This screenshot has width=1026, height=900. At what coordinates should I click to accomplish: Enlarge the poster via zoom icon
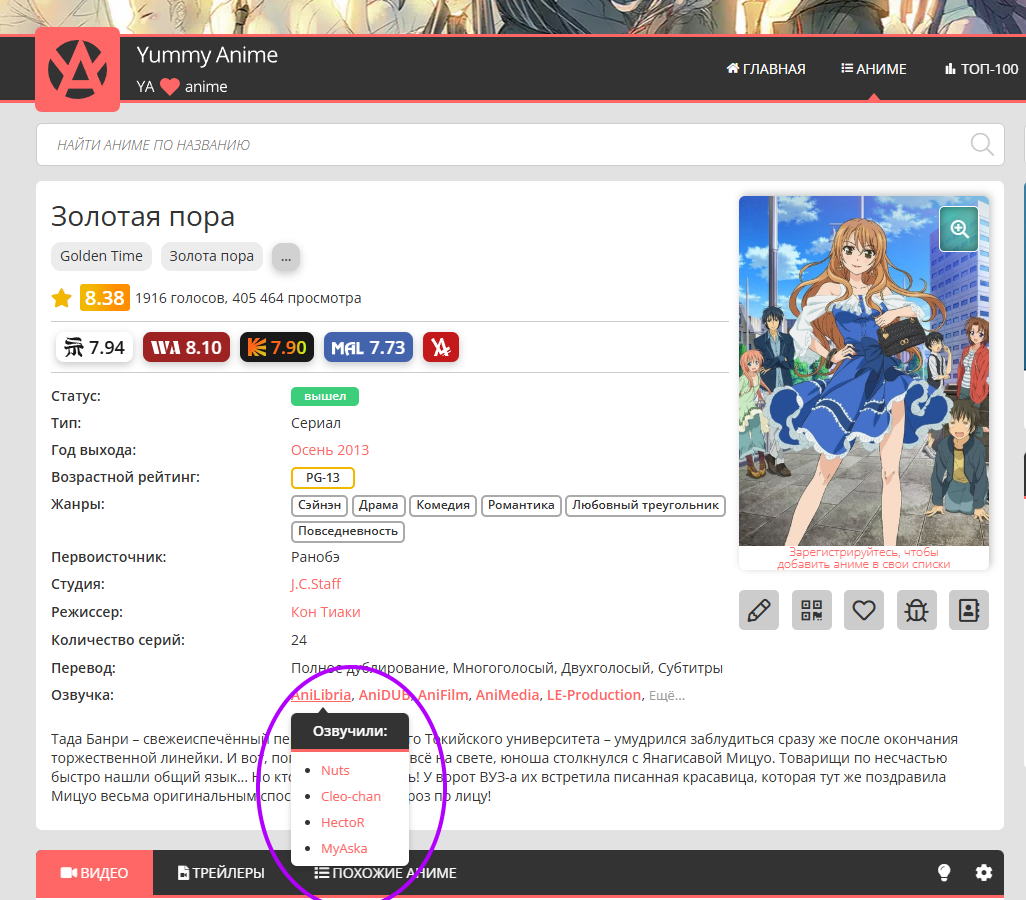pyautogui.click(x=959, y=229)
